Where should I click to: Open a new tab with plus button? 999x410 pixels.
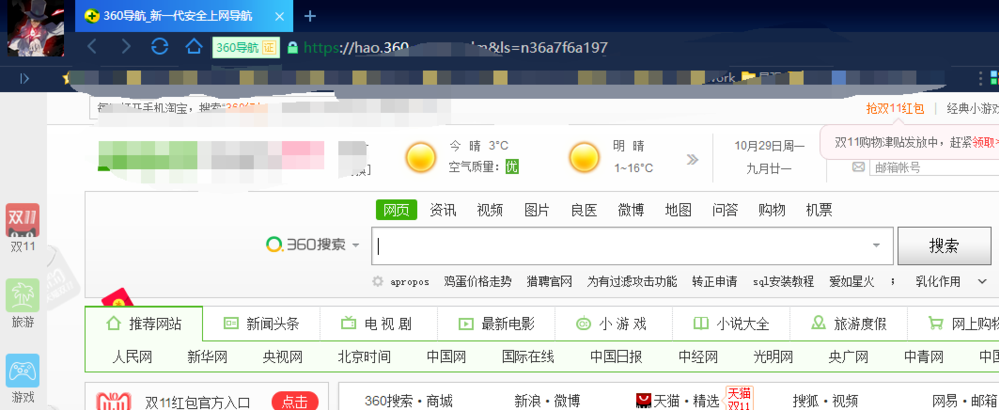point(310,16)
